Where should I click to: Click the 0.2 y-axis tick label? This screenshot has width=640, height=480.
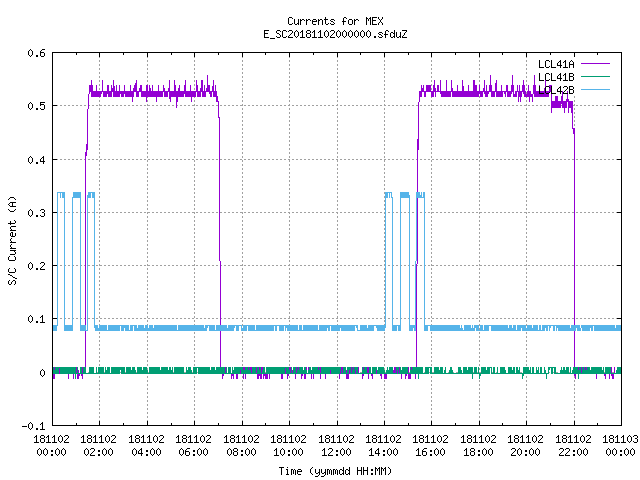click(36, 266)
